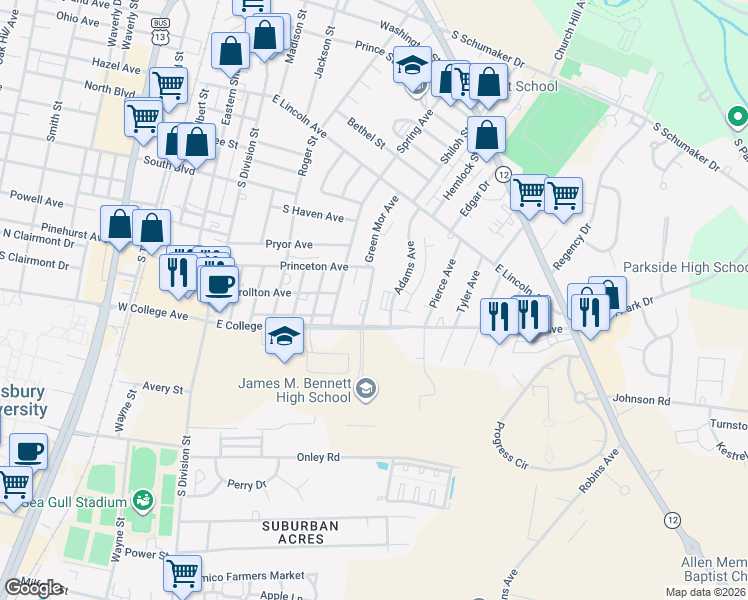Select the Route 12 shield near Hemlock St

tap(503, 175)
